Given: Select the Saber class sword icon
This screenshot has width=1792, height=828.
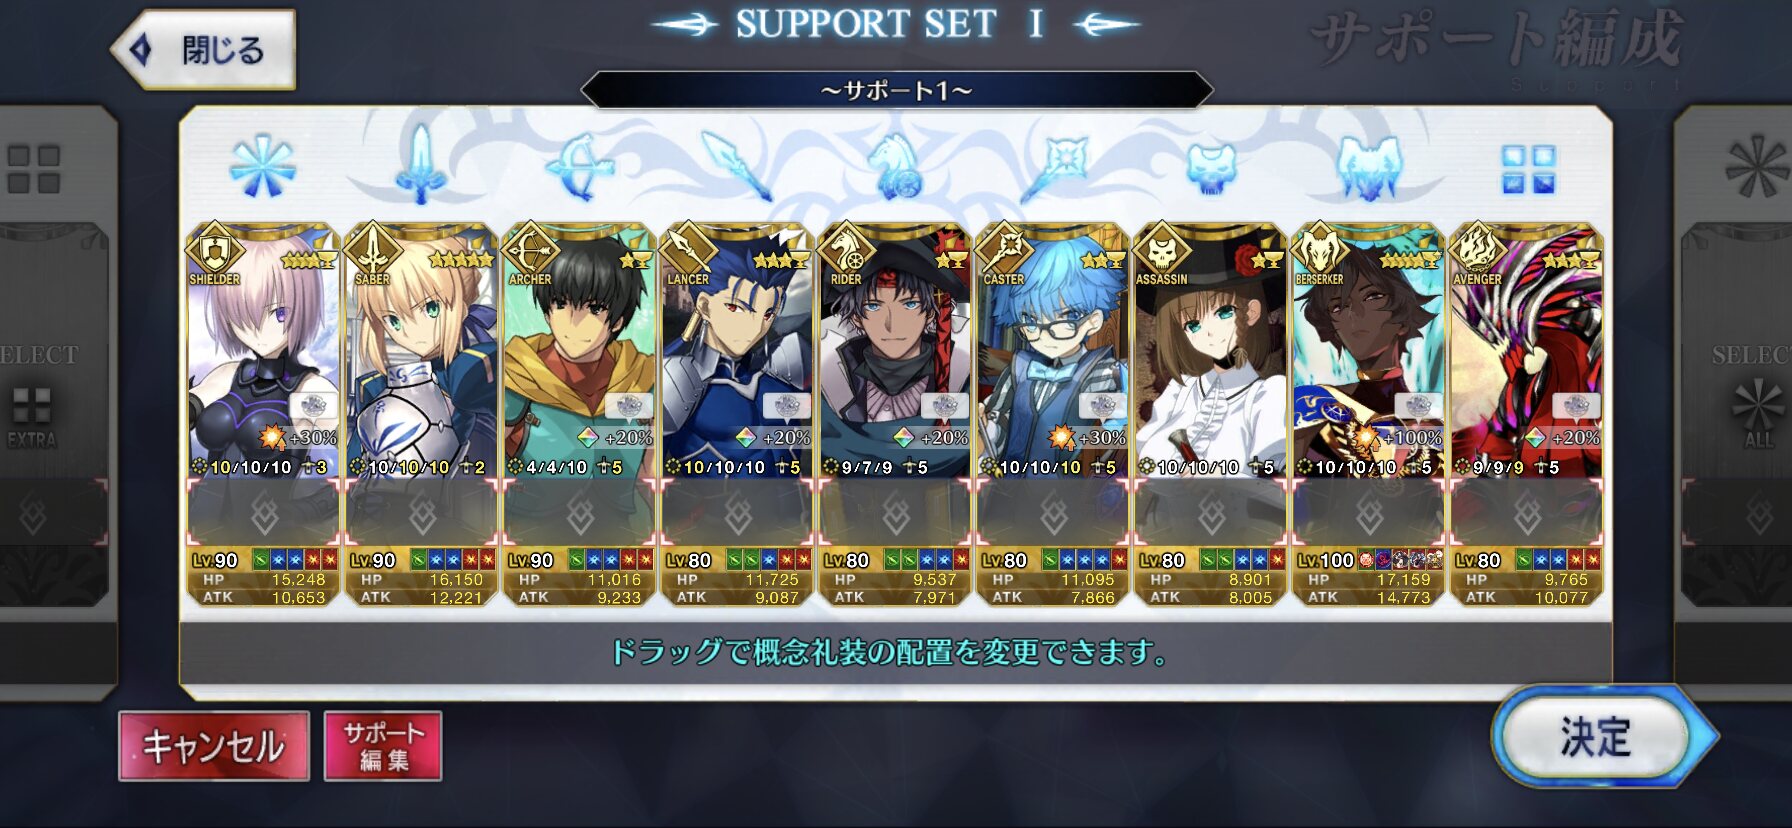Looking at the screenshot, I should coord(421,164).
